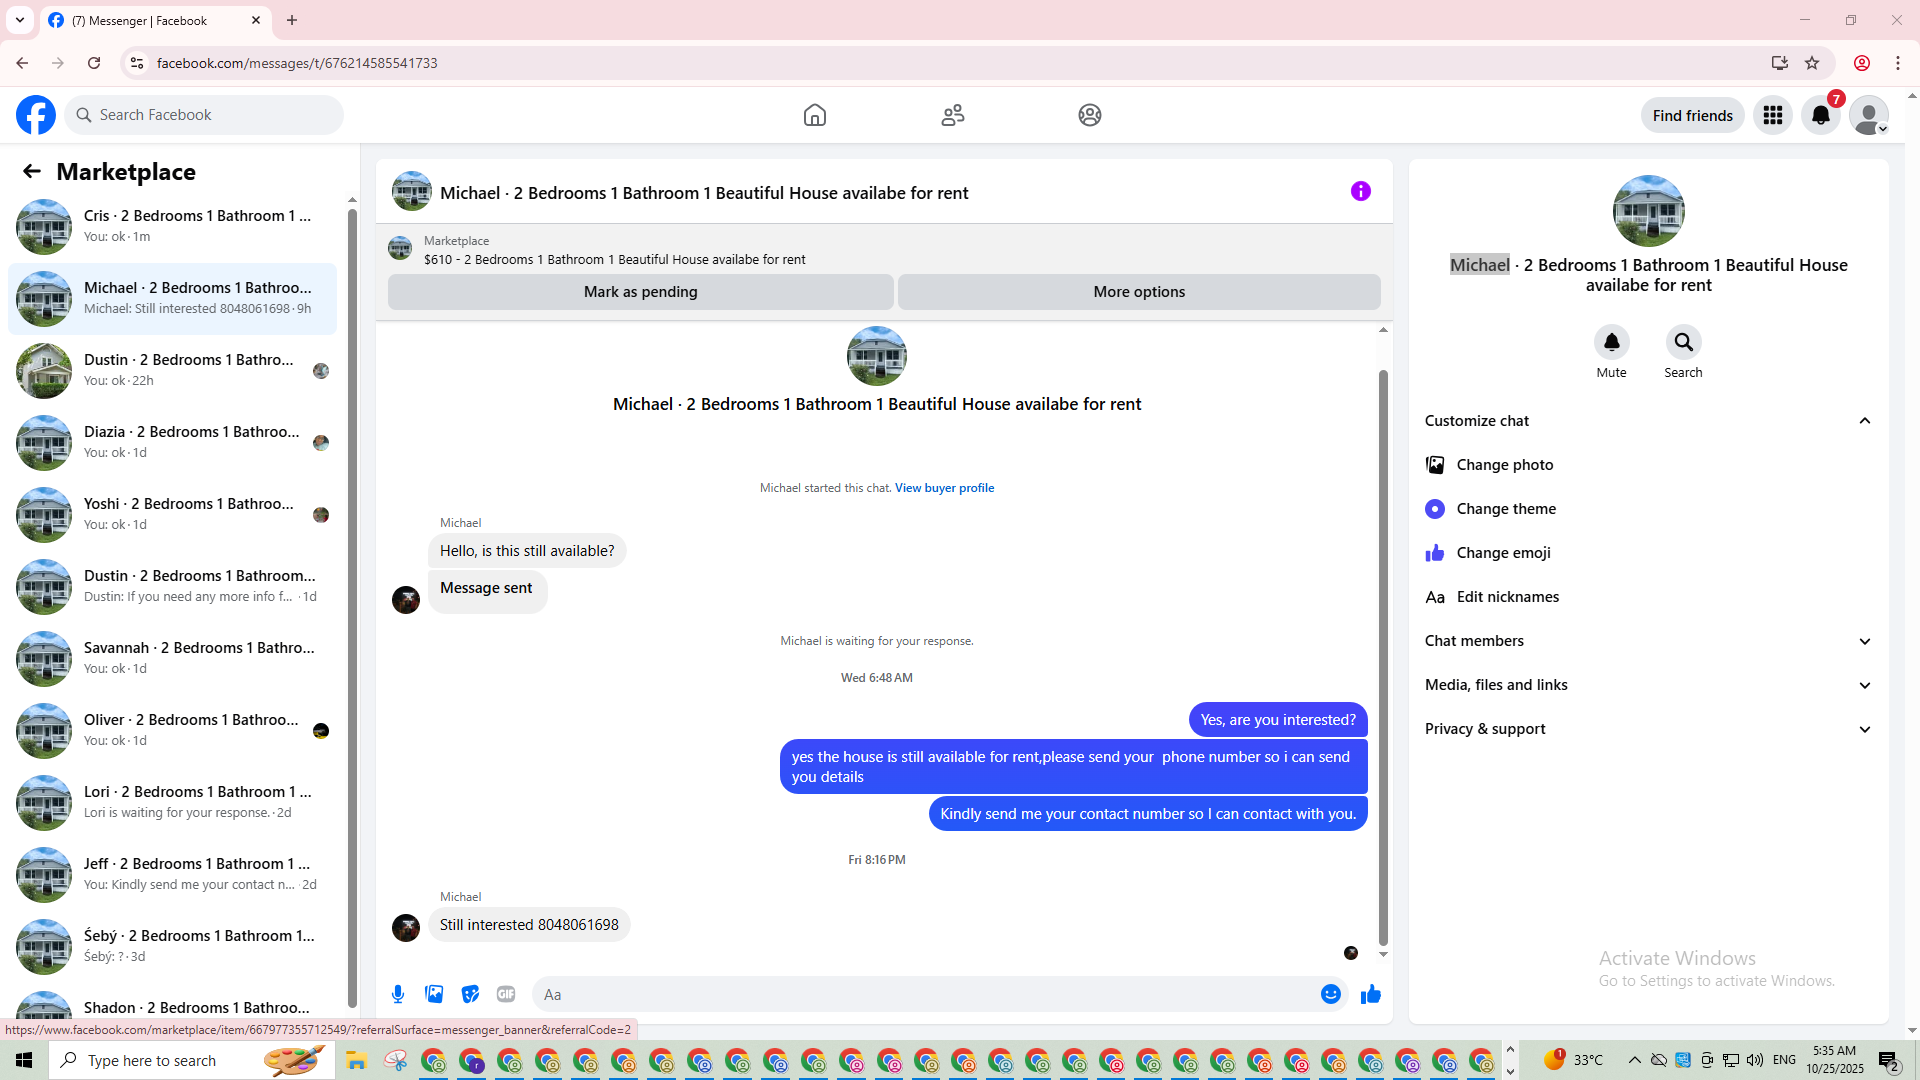This screenshot has width=1920, height=1080.
Task: Attach a photo using the image icon
Action: [x=434, y=994]
